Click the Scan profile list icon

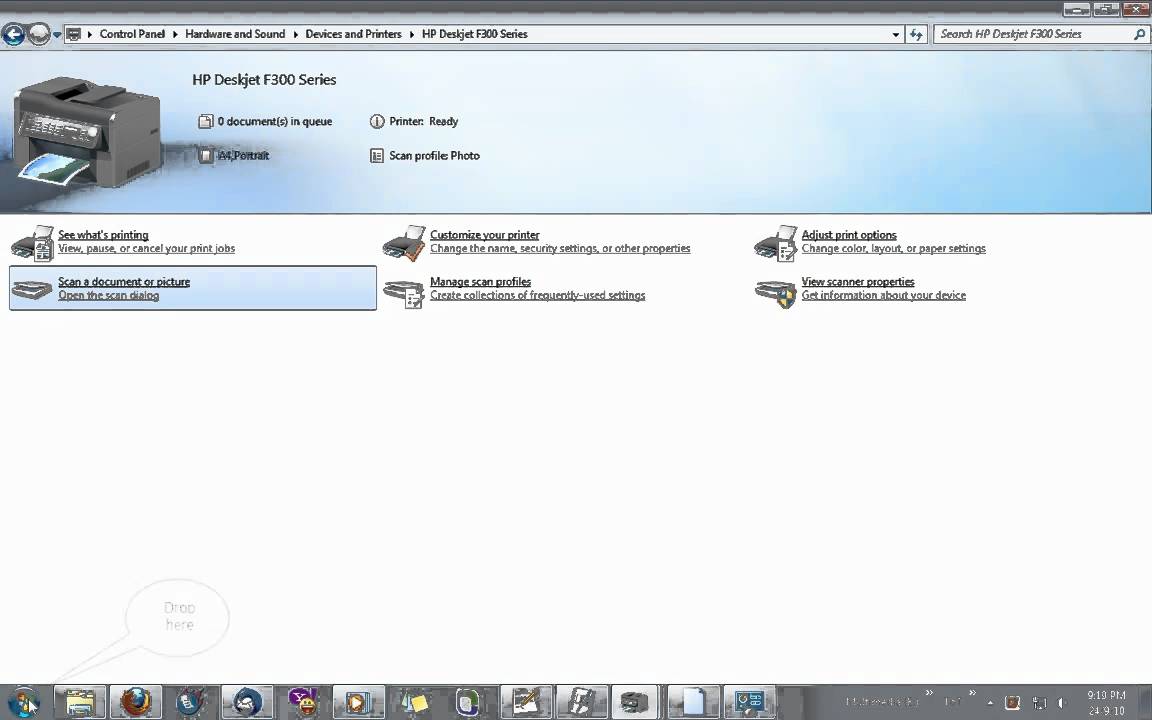click(377, 156)
